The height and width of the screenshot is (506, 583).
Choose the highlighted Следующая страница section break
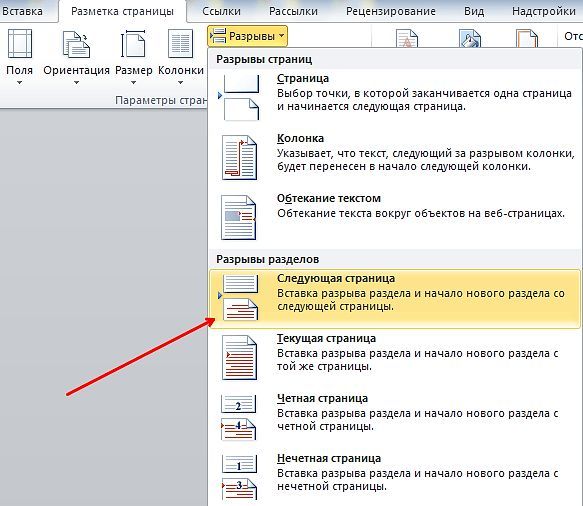tap(394, 299)
